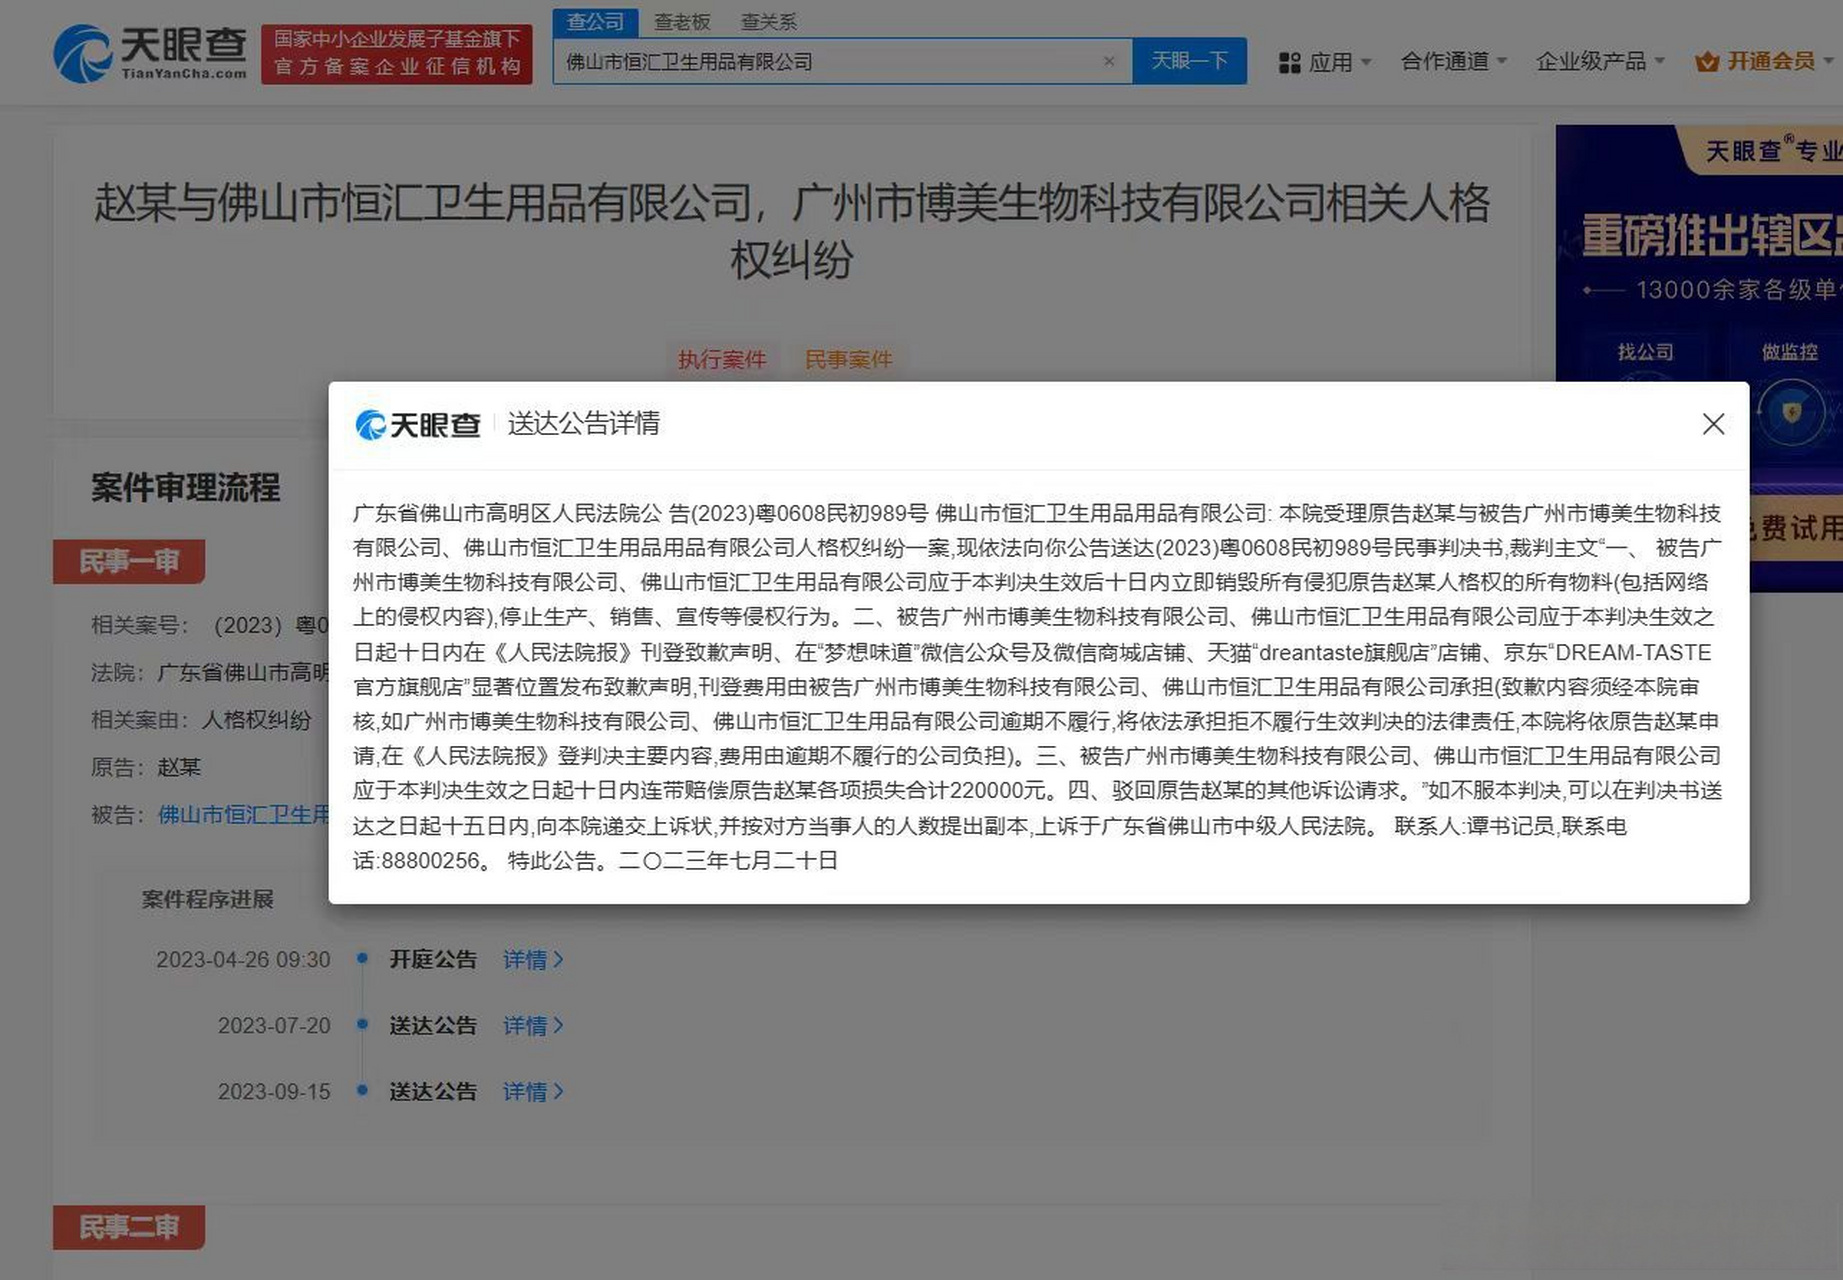Open 详情 for 2023-09-15 送达公告
This screenshot has height=1280, width=1843.
pyautogui.click(x=533, y=1091)
